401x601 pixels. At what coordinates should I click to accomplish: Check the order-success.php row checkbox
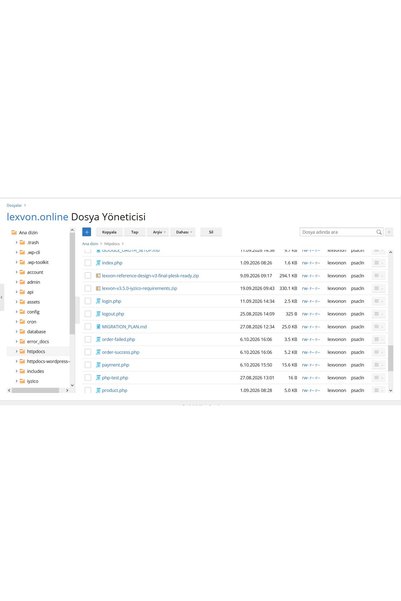(x=88, y=352)
